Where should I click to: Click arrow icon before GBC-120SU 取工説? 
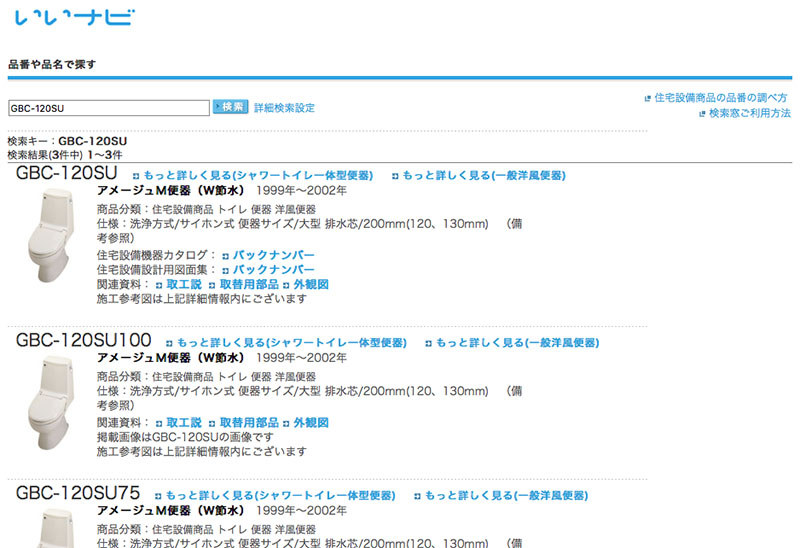[x=159, y=285]
